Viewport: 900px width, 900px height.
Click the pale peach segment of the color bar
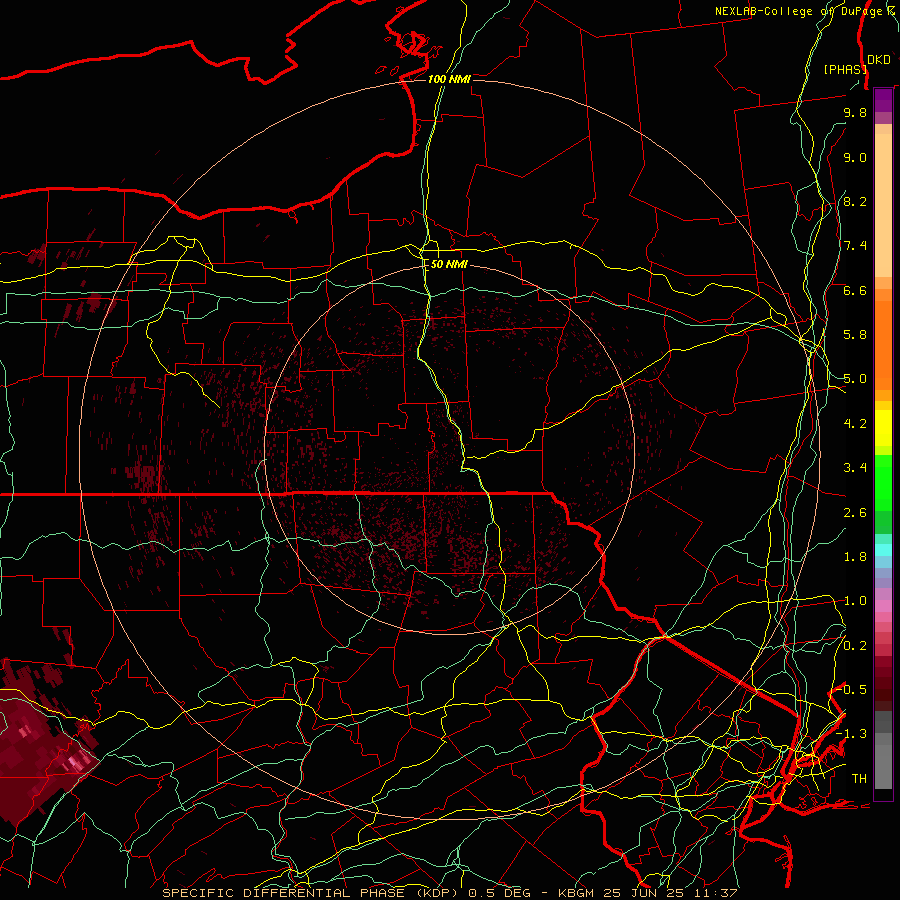click(x=883, y=207)
